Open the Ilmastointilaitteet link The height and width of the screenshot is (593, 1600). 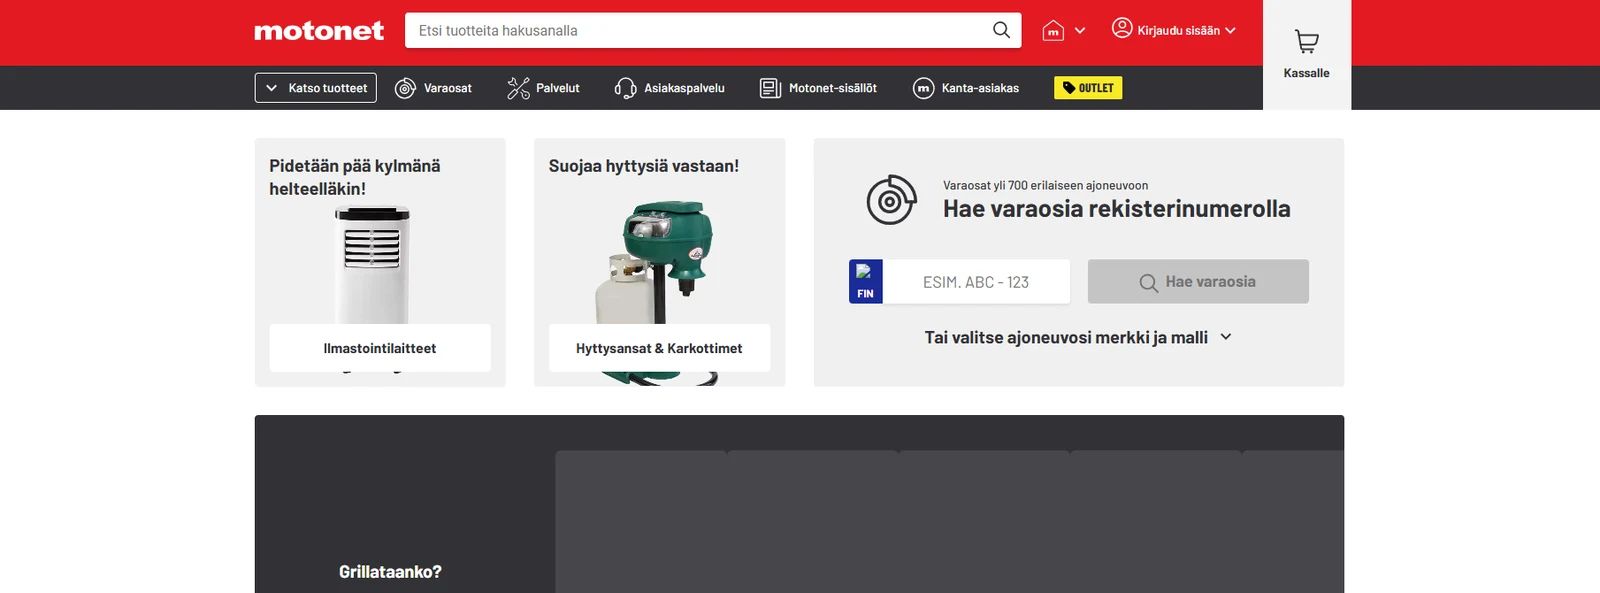[380, 348]
